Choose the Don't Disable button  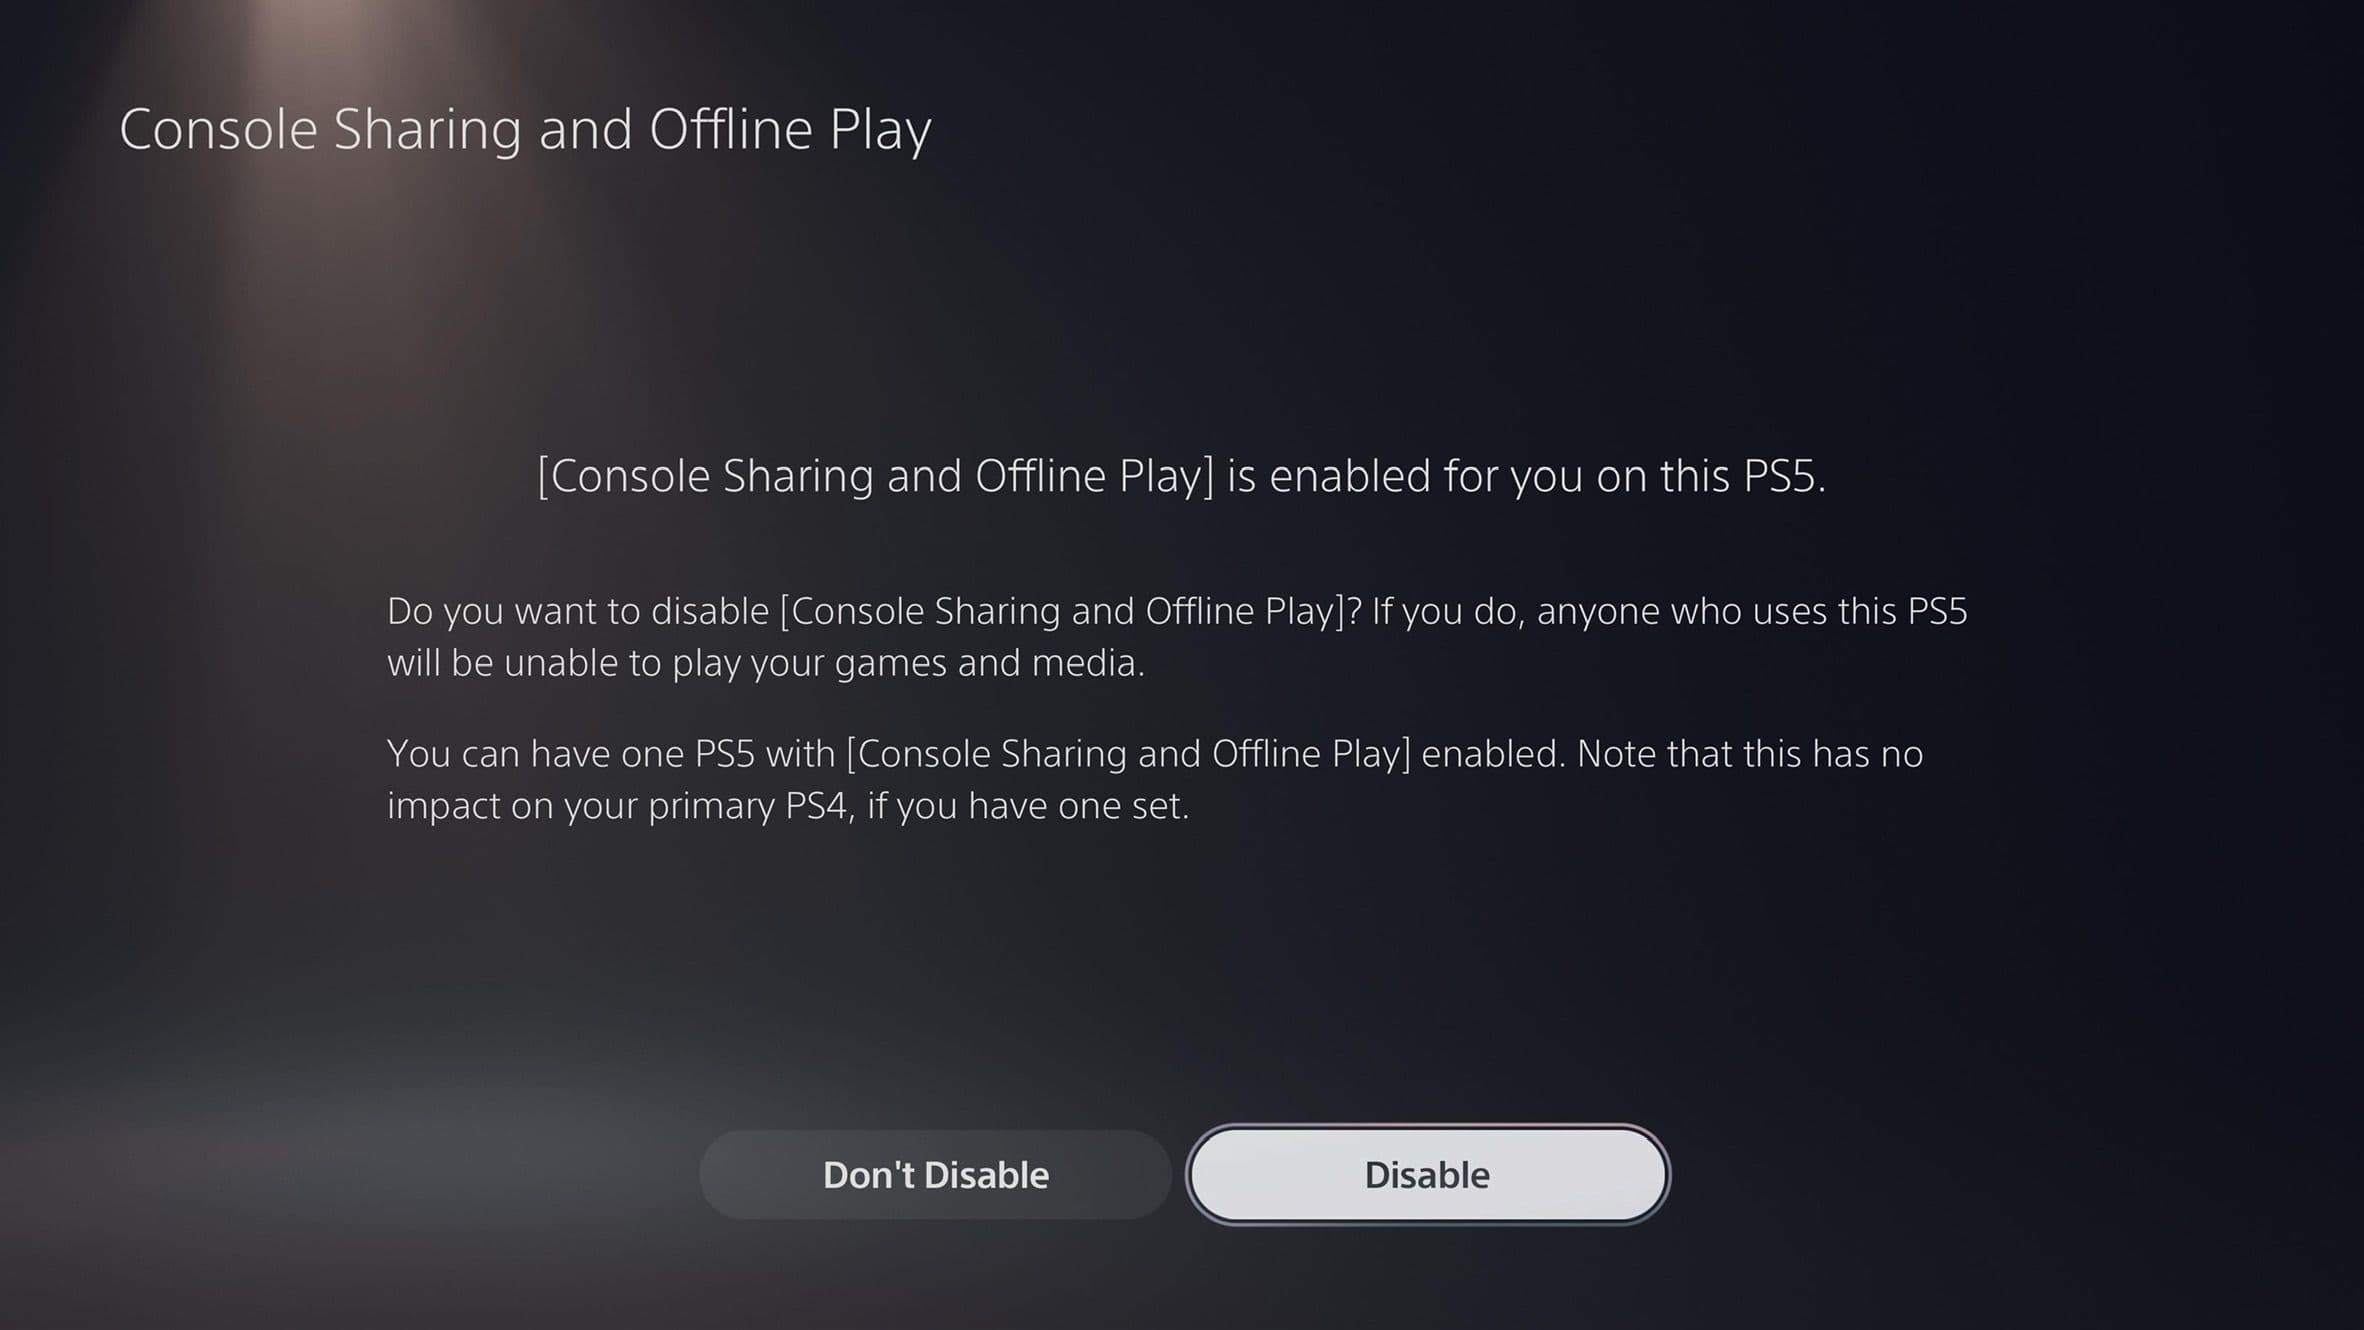coord(935,1175)
